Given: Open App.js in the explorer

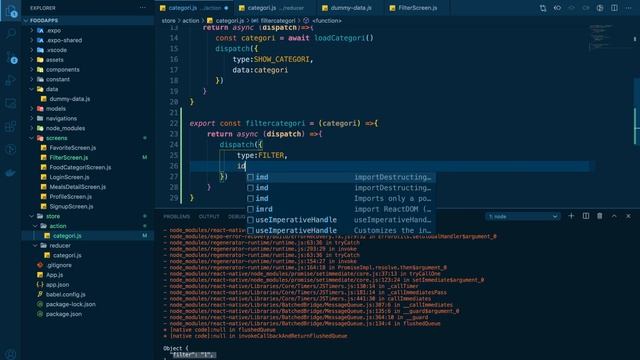Looking at the screenshot, I should [x=54, y=275].
